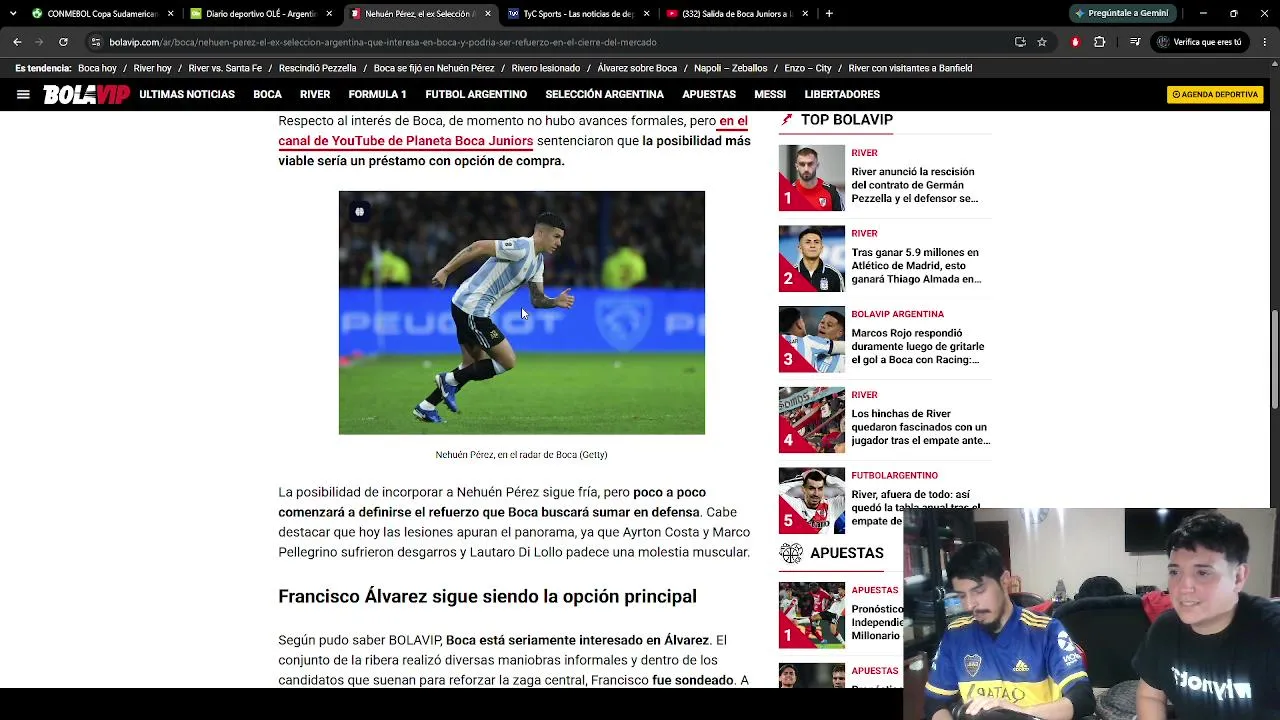1280x720 pixels.
Task: Open the SELECCIÓN ARGENTINA section
Action: click(604, 94)
